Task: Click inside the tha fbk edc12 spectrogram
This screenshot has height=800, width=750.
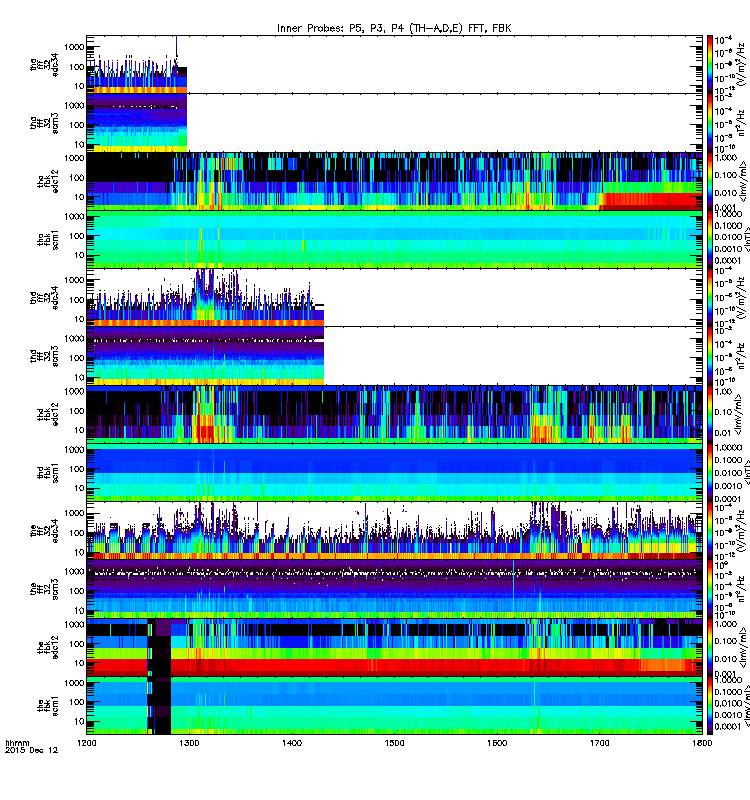Action: click(x=394, y=181)
